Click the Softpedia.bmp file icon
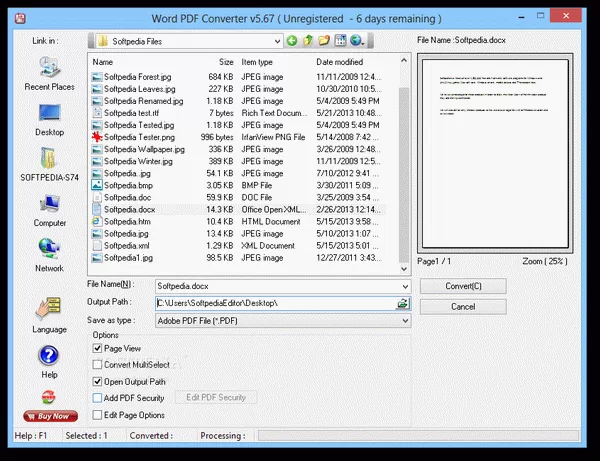 point(97,185)
